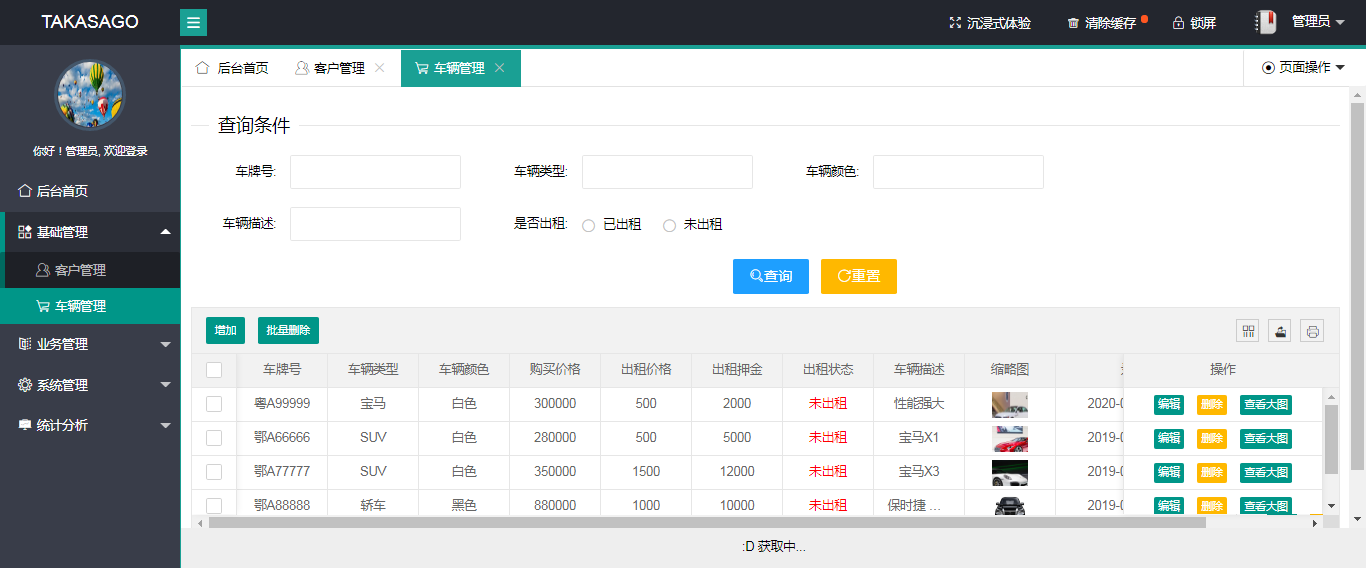Click the user avatar picture in sidebar
Image resolution: width=1366 pixels, height=568 pixels.
90,95
